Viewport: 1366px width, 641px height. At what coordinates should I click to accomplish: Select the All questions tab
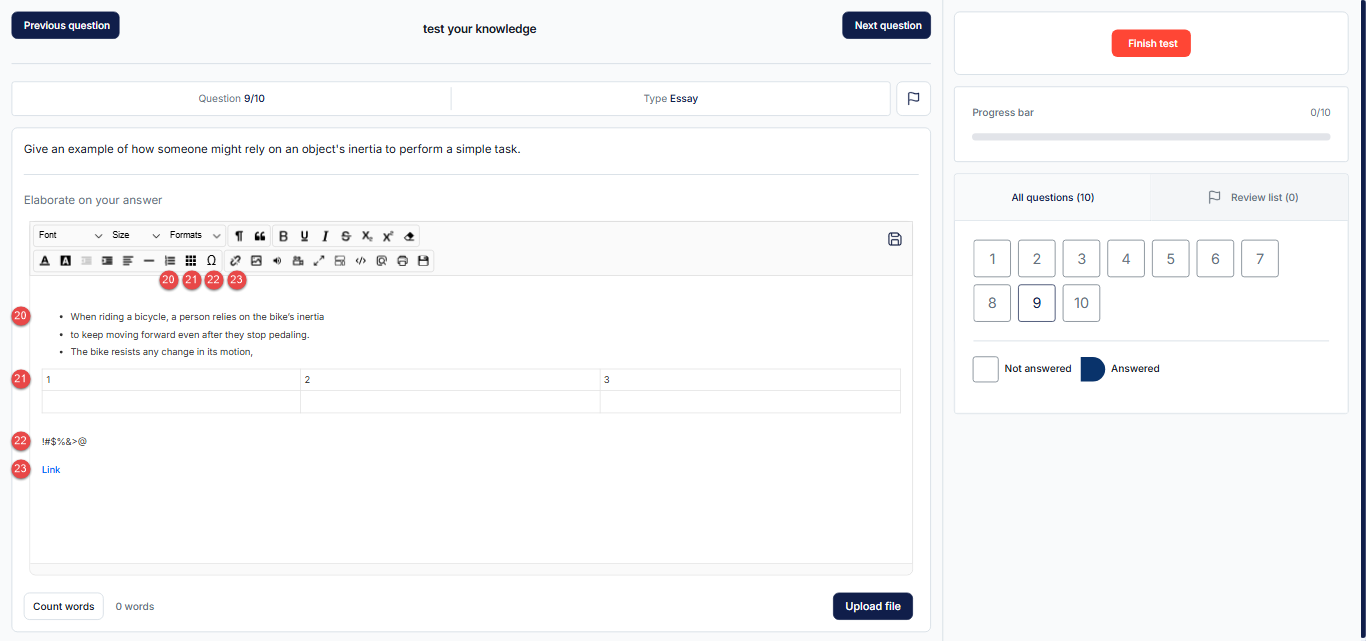point(1052,198)
